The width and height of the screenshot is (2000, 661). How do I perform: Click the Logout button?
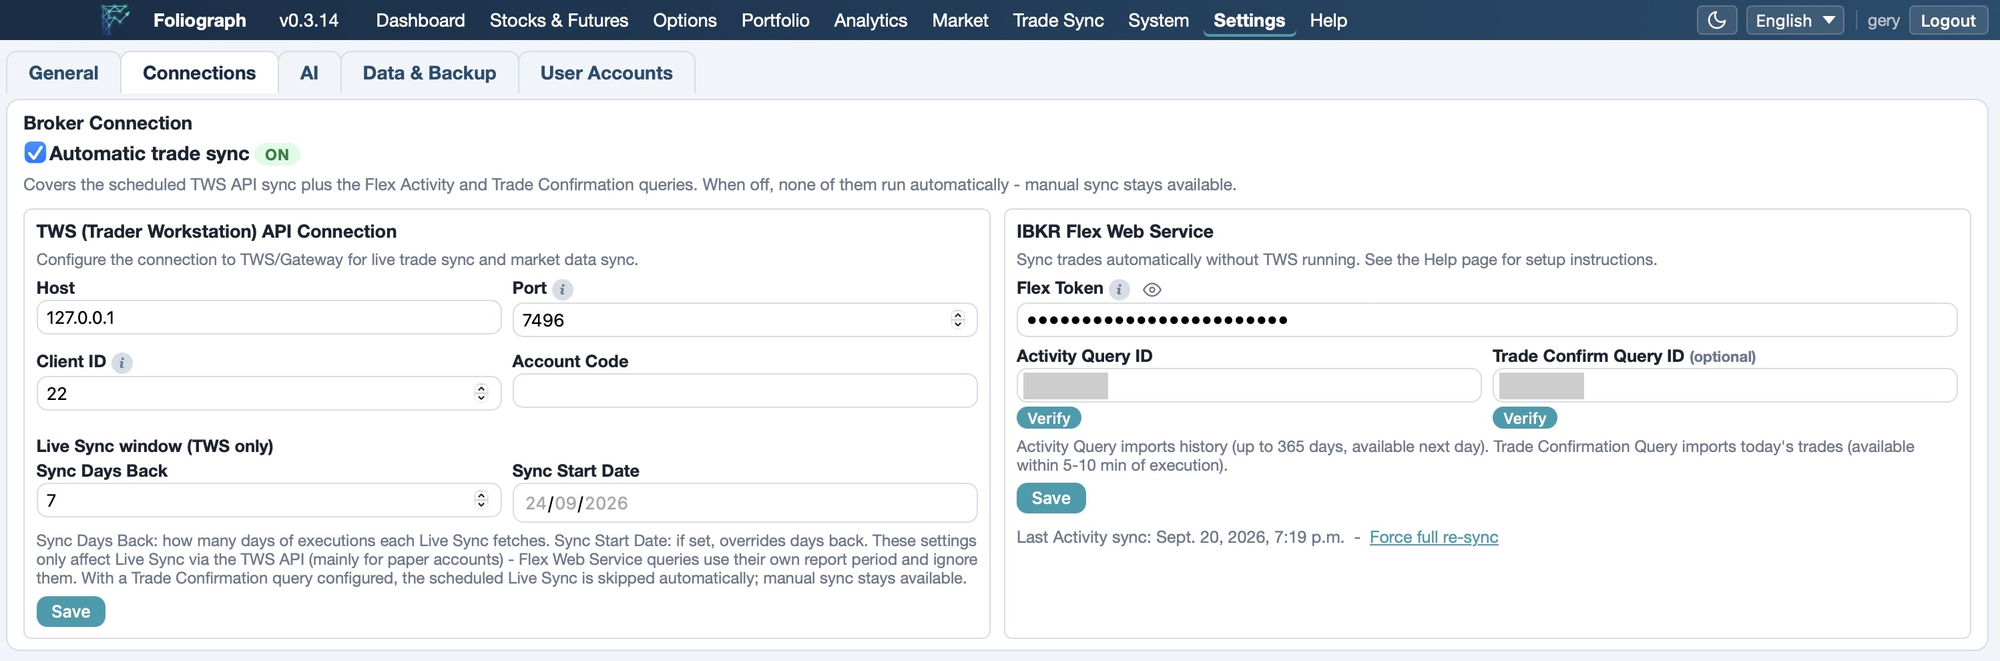1948,20
